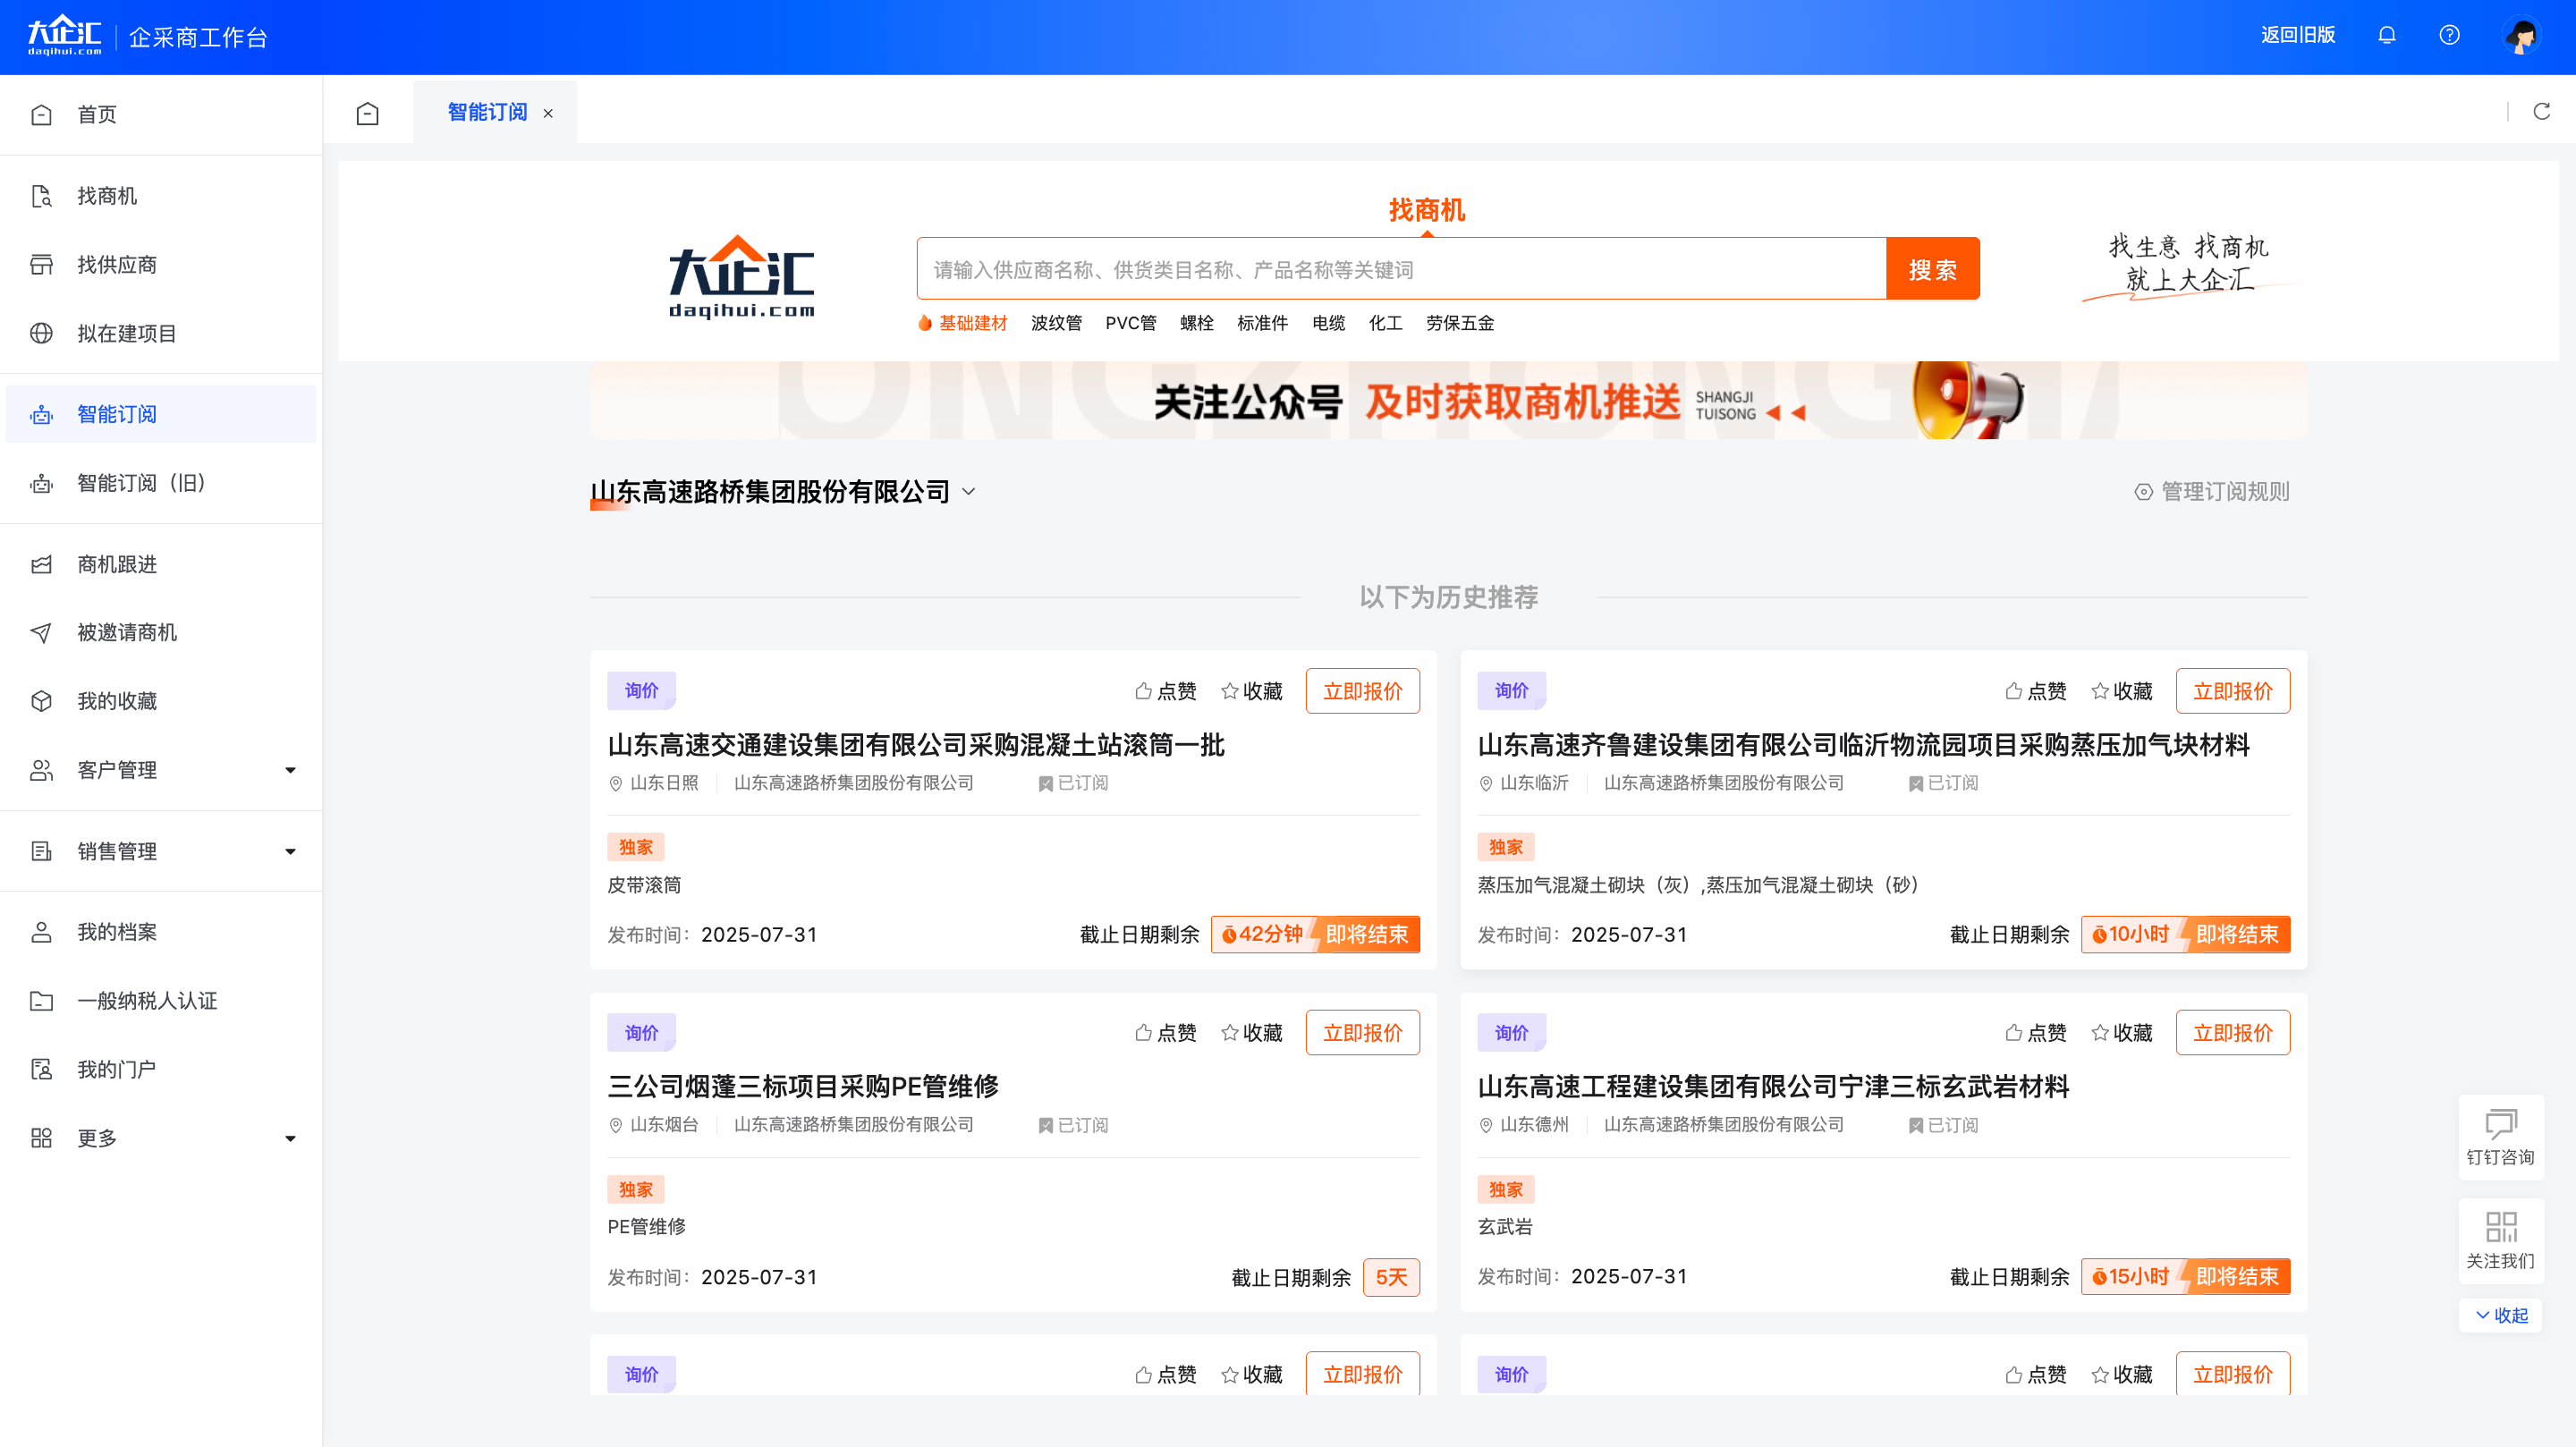The image size is (2576, 1447).
Task: Open 我的收藏 in the sidebar
Action: coord(161,702)
